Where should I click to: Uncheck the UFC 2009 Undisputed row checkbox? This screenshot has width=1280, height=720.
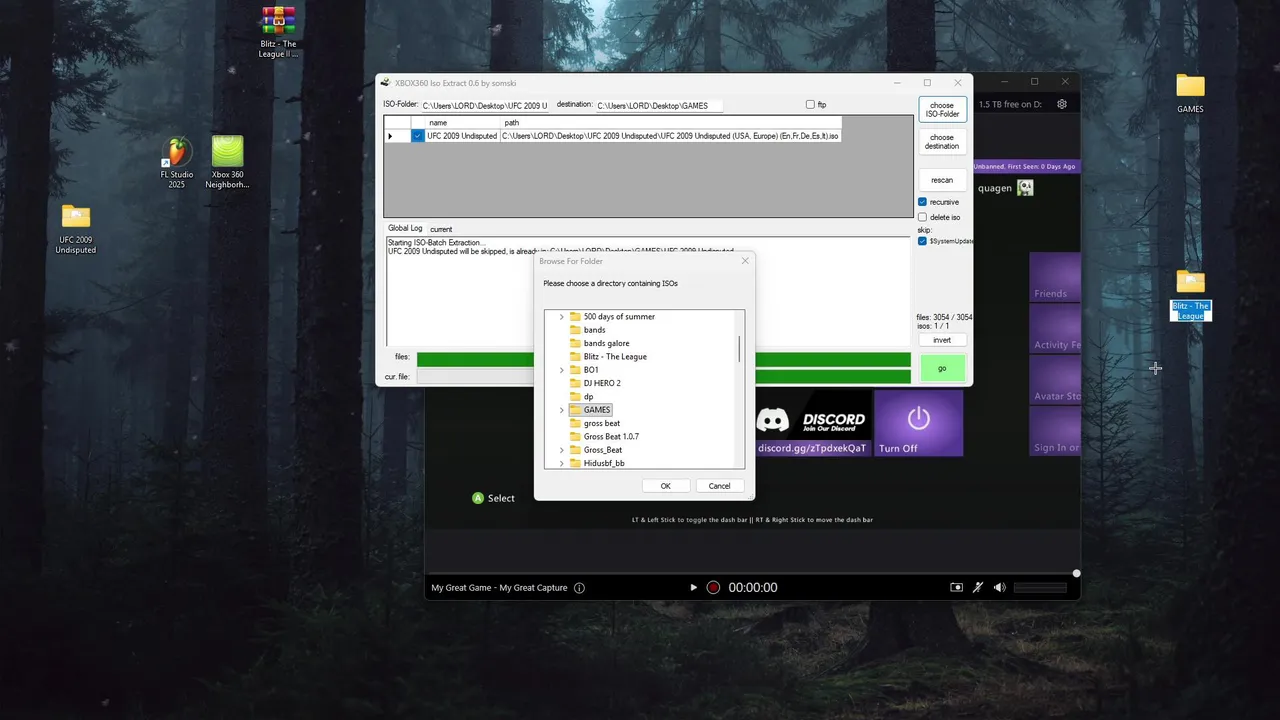click(x=417, y=136)
